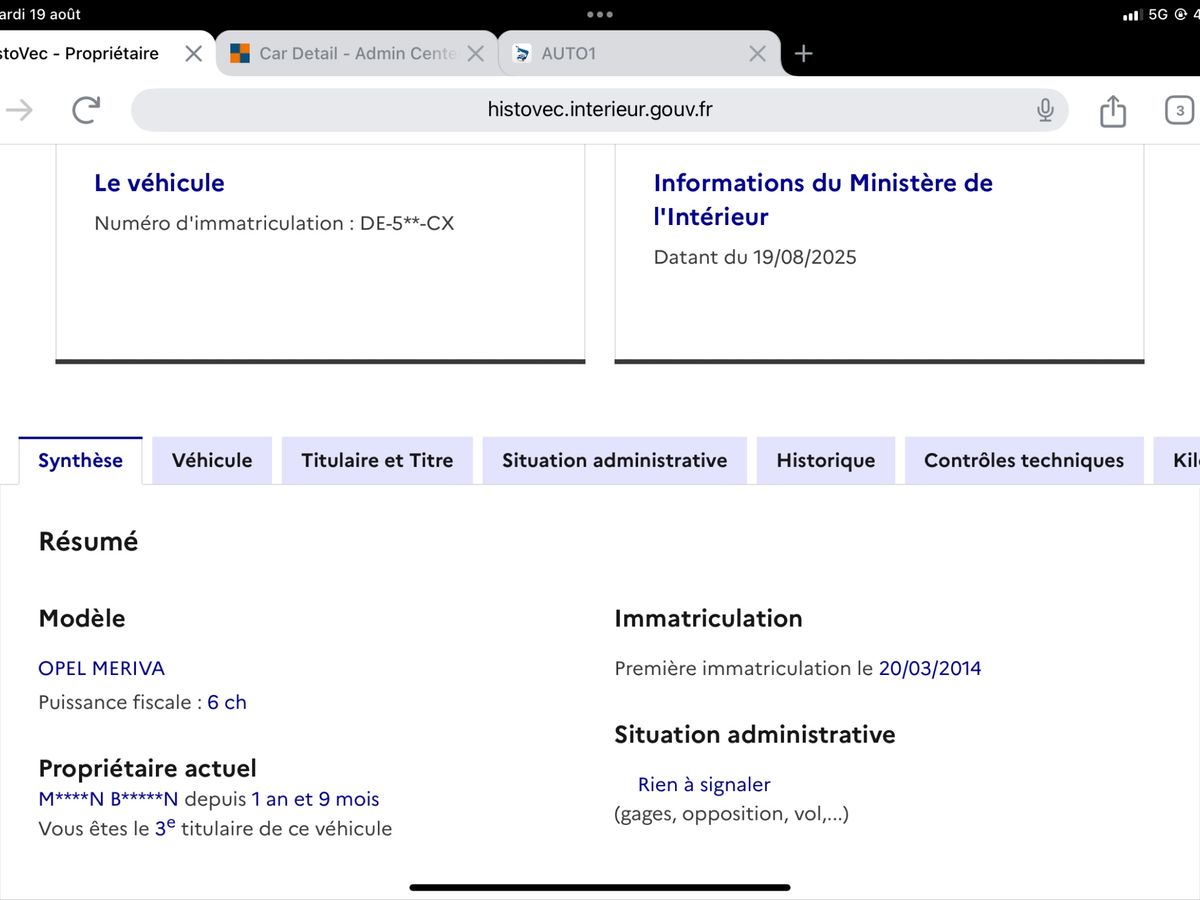Click the 3e titulaire text line
The image size is (1200, 900).
(x=215, y=828)
